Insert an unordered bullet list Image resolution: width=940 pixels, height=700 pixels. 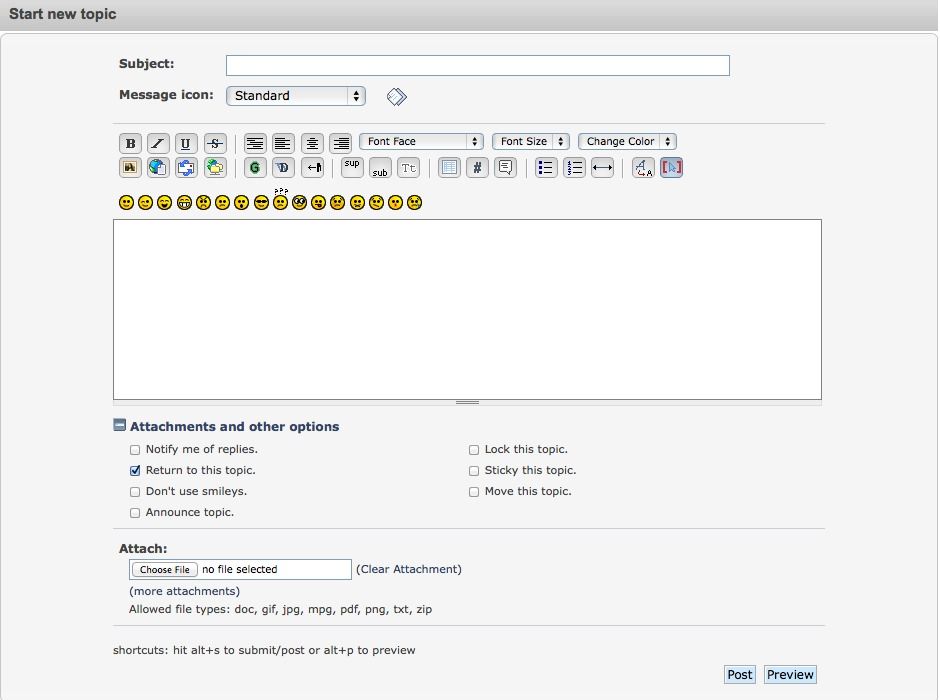tap(546, 167)
